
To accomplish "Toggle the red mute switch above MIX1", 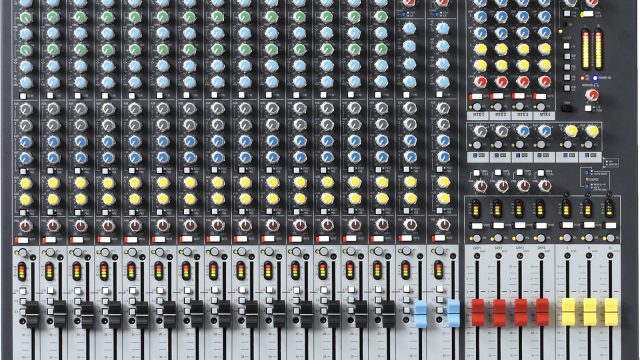I will [x=476, y=97].
